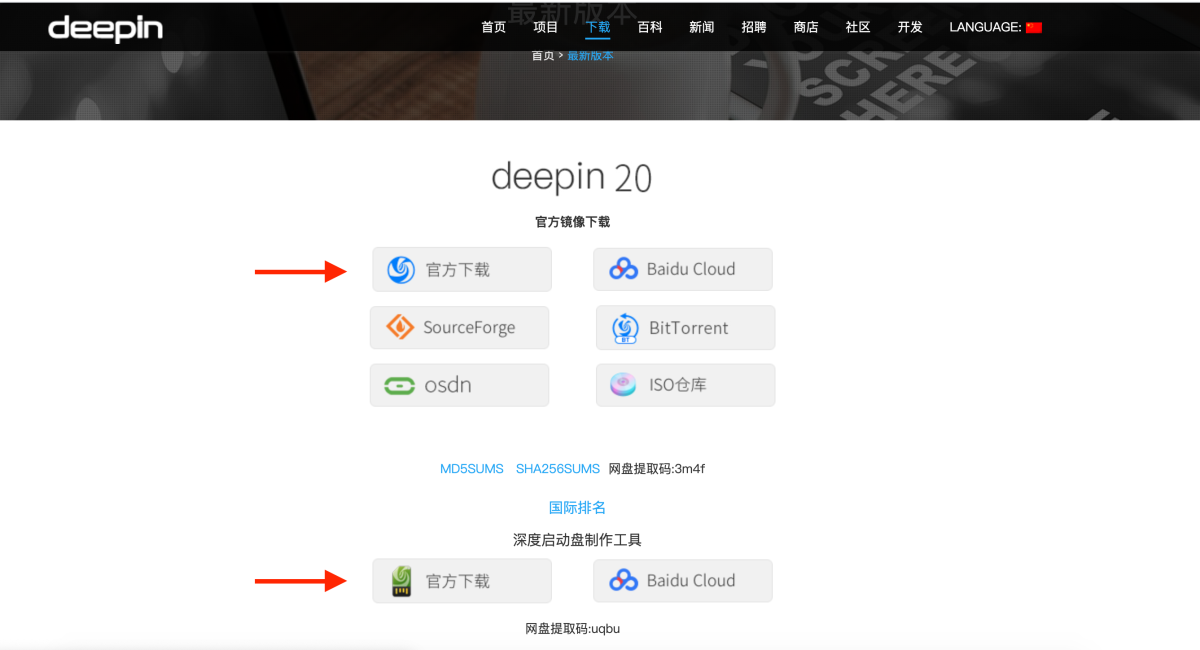Click 官方下载 button for deepin 20 image
The width and height of the screenshot is (1200, 650).
(462, 269)
